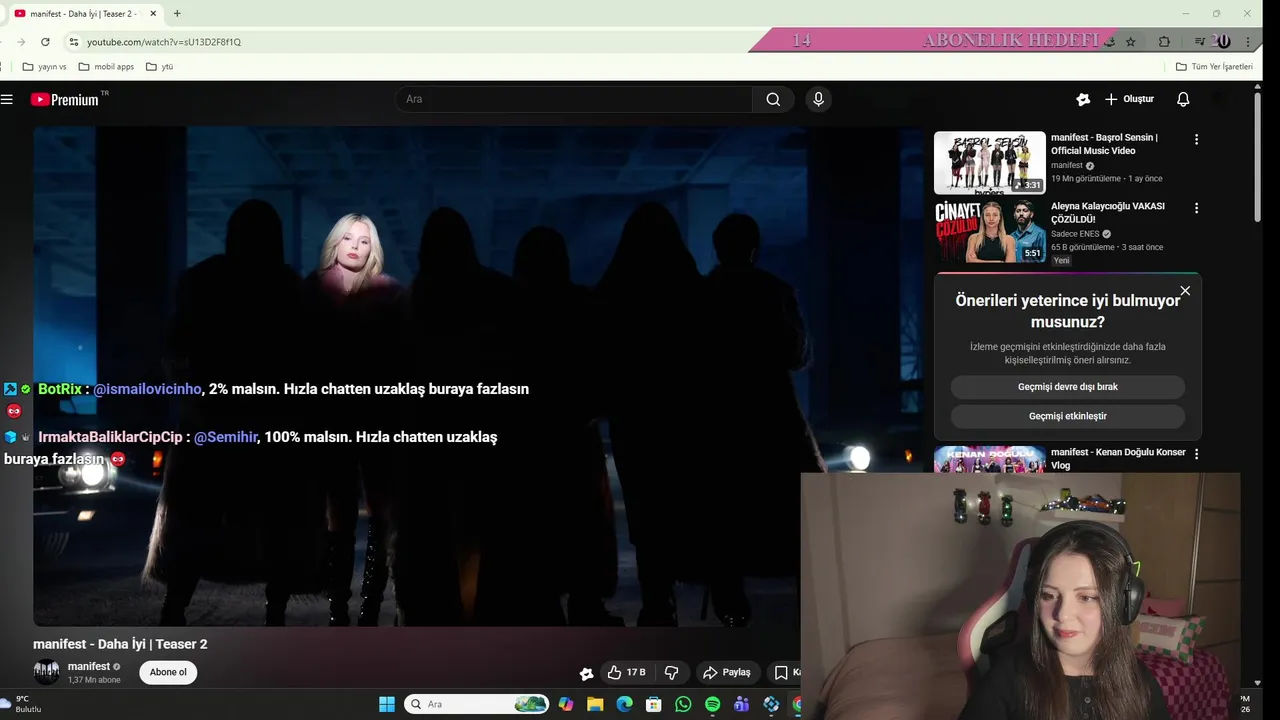Click the install/download icon in address bar
Screen dimensions: 1280x720
[x=1108, y=42]
